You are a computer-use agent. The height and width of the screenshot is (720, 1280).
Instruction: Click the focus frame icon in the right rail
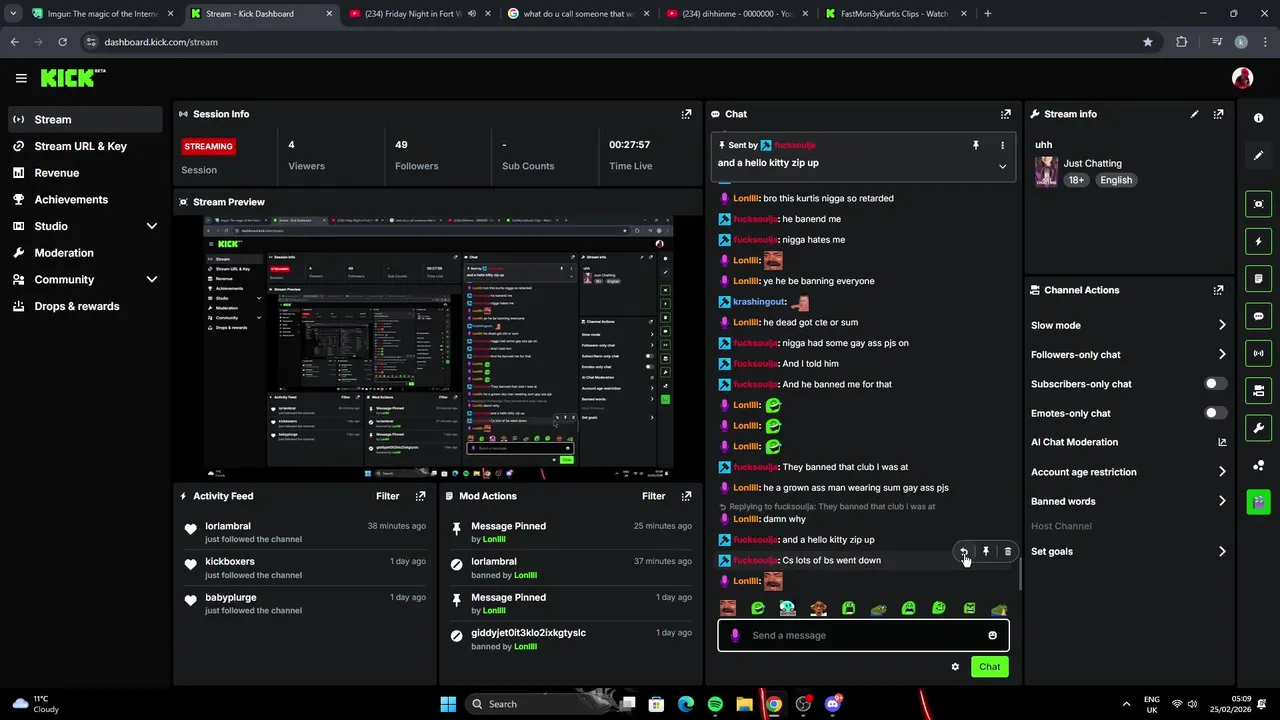click(x=1258, y=204)
